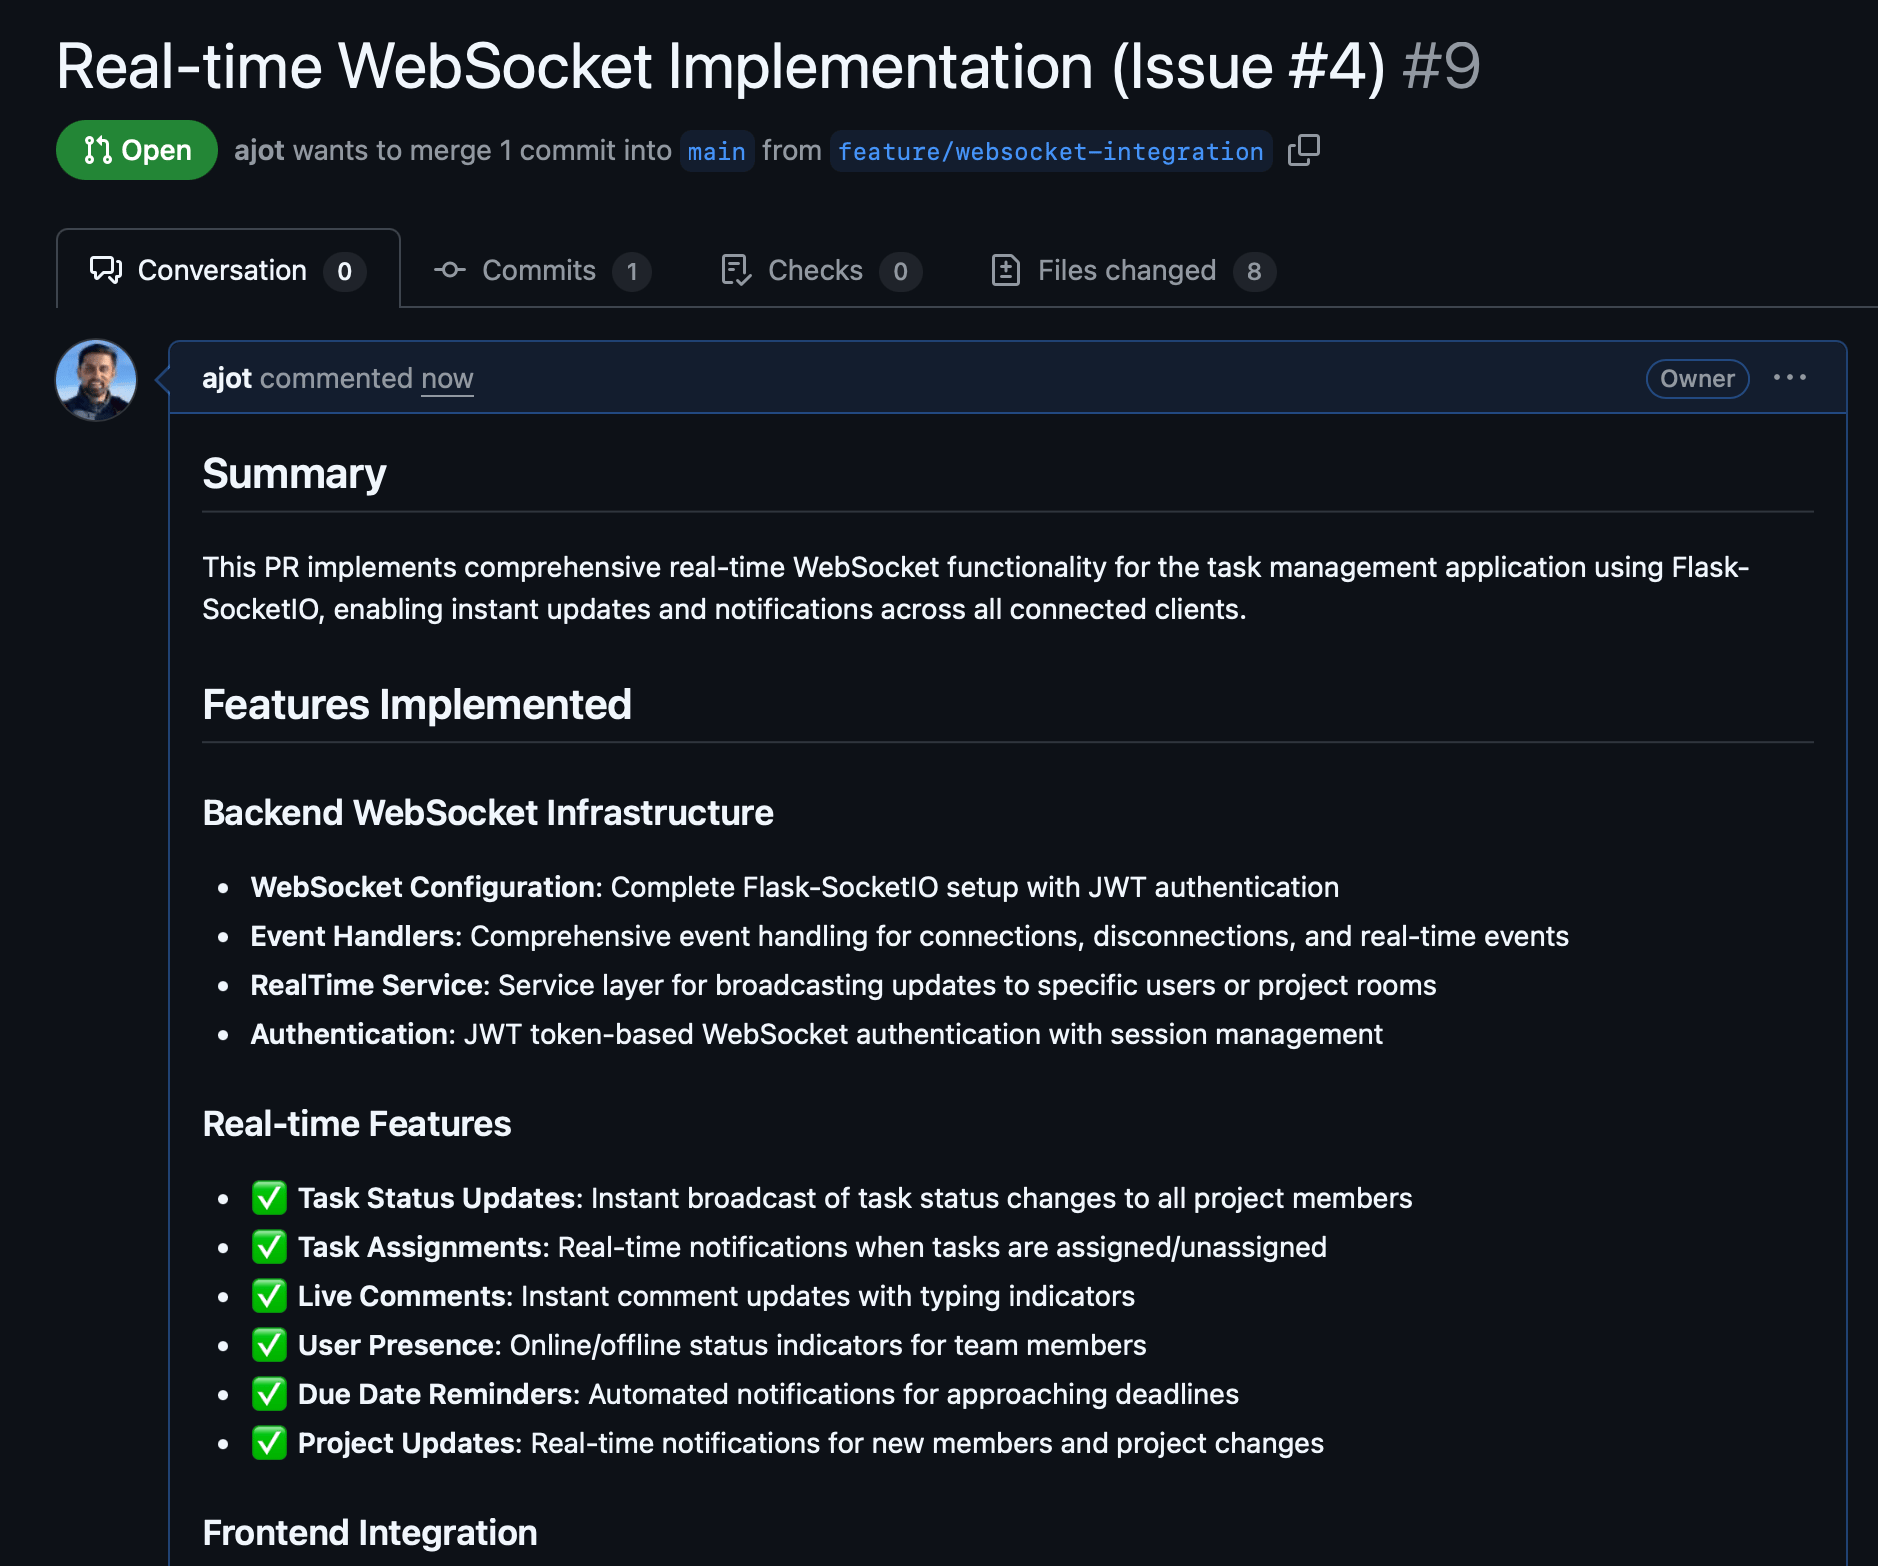
Task: Click the Summary heading
Action: (x=294, y=474)
